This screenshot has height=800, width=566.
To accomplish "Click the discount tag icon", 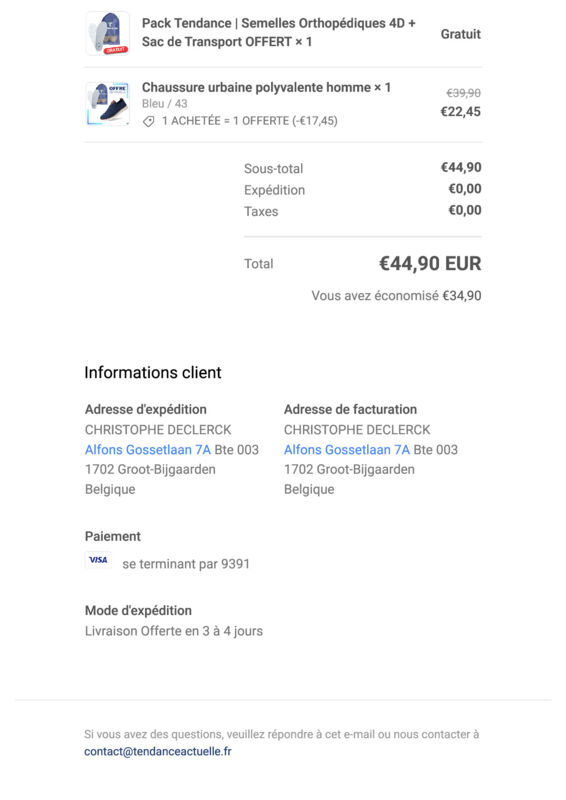I will (x=149, y=121).
